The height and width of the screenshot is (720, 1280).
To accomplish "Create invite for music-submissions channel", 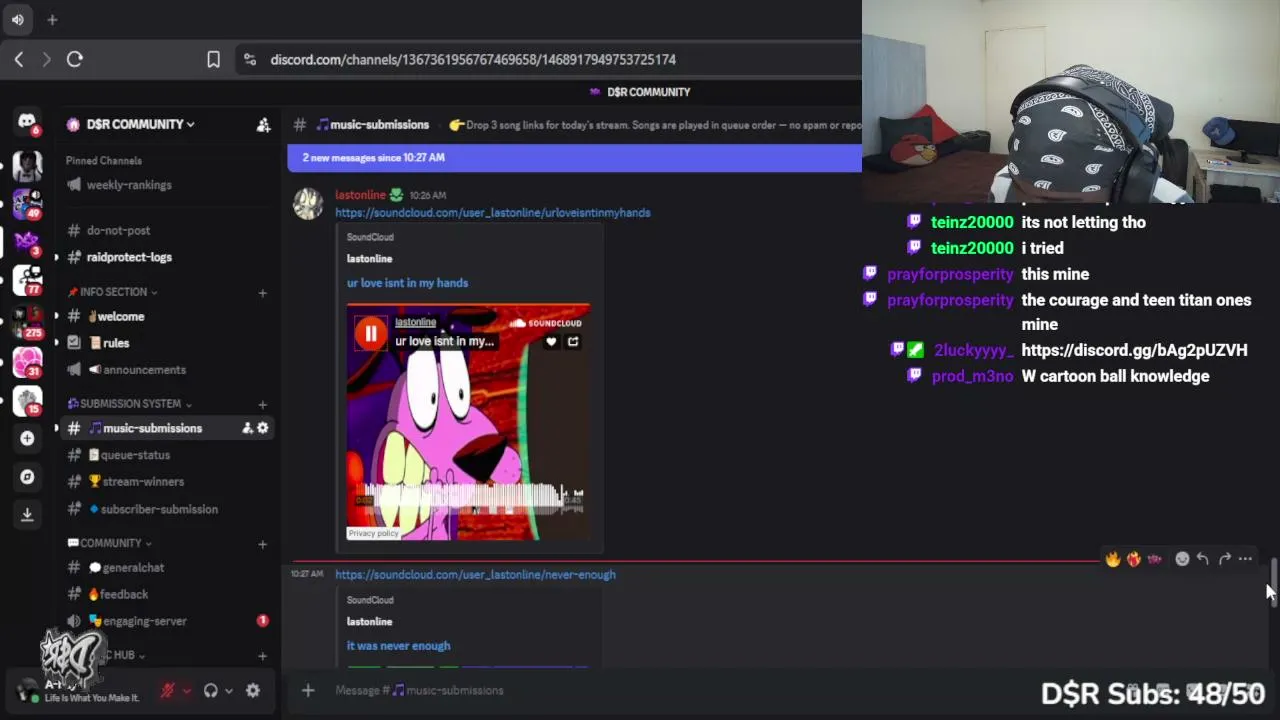I will [247, 428].
